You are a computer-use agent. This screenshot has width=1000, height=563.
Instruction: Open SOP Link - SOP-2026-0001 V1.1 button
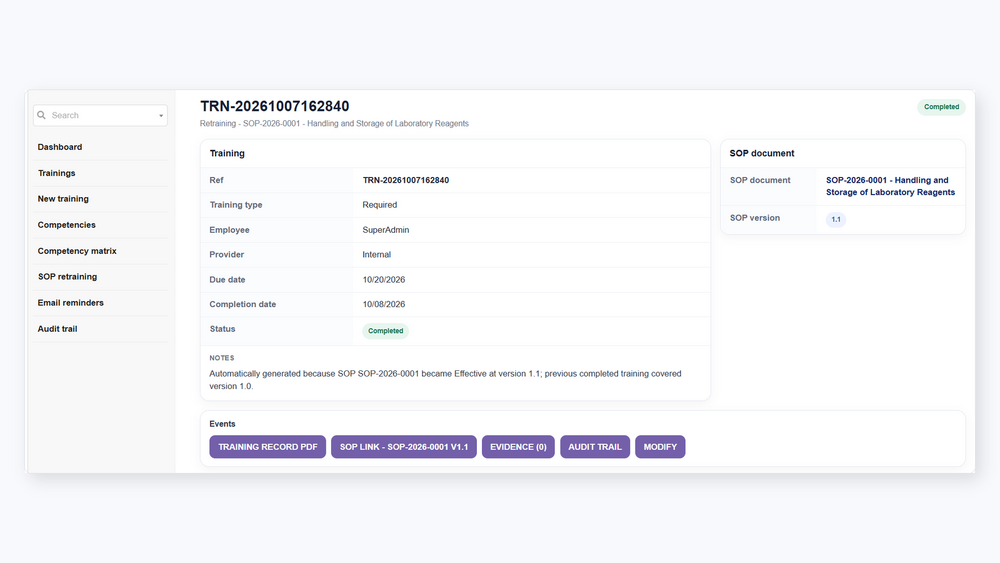pos(404,447)
